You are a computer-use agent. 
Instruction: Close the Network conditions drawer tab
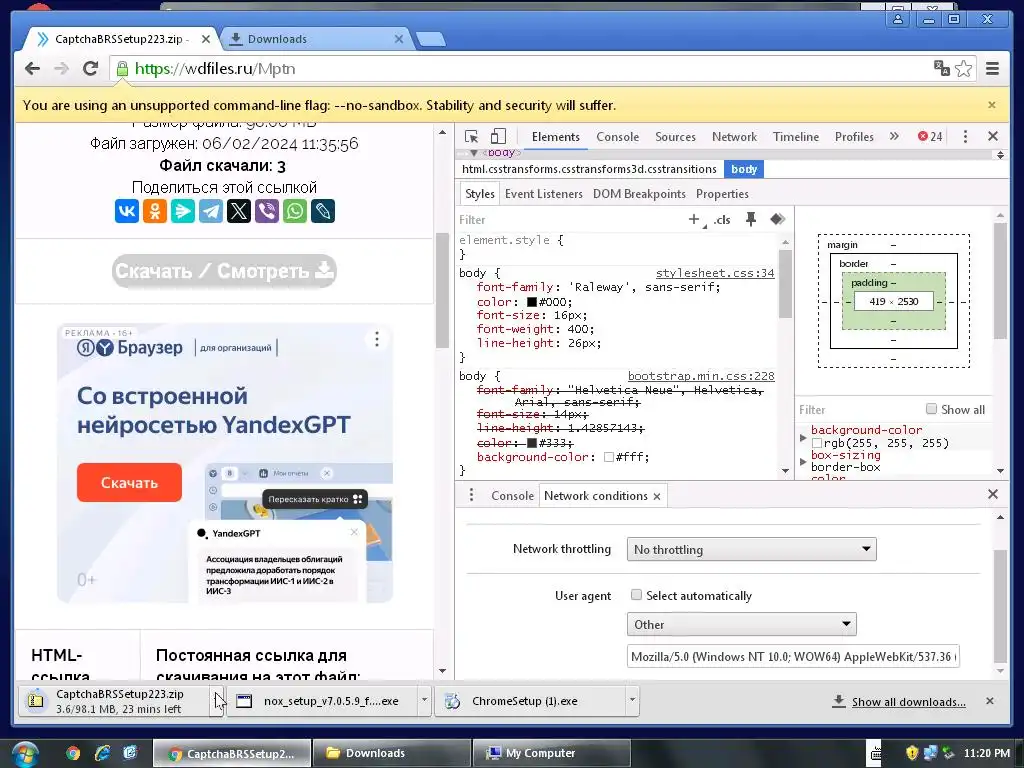[x=657, y=496]
